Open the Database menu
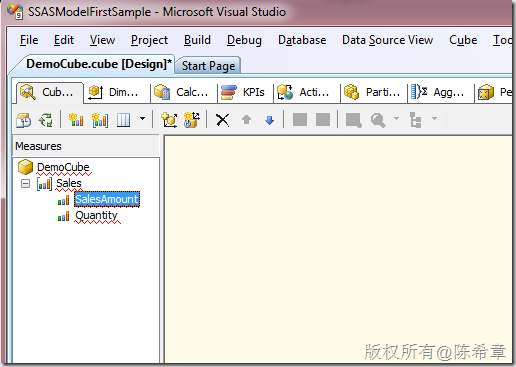Image resolution: width=516 pixels, height=367 pixels. [x=302, y=40]
